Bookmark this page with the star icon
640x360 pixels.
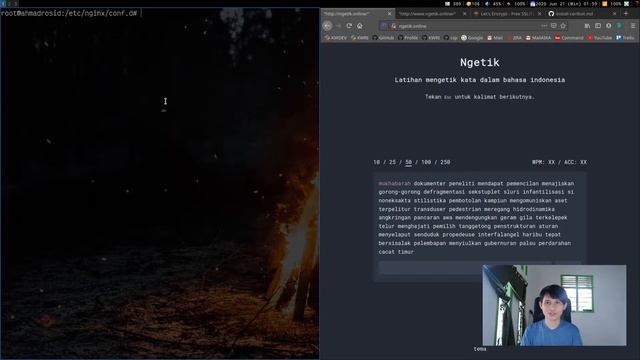coord(563,25)
